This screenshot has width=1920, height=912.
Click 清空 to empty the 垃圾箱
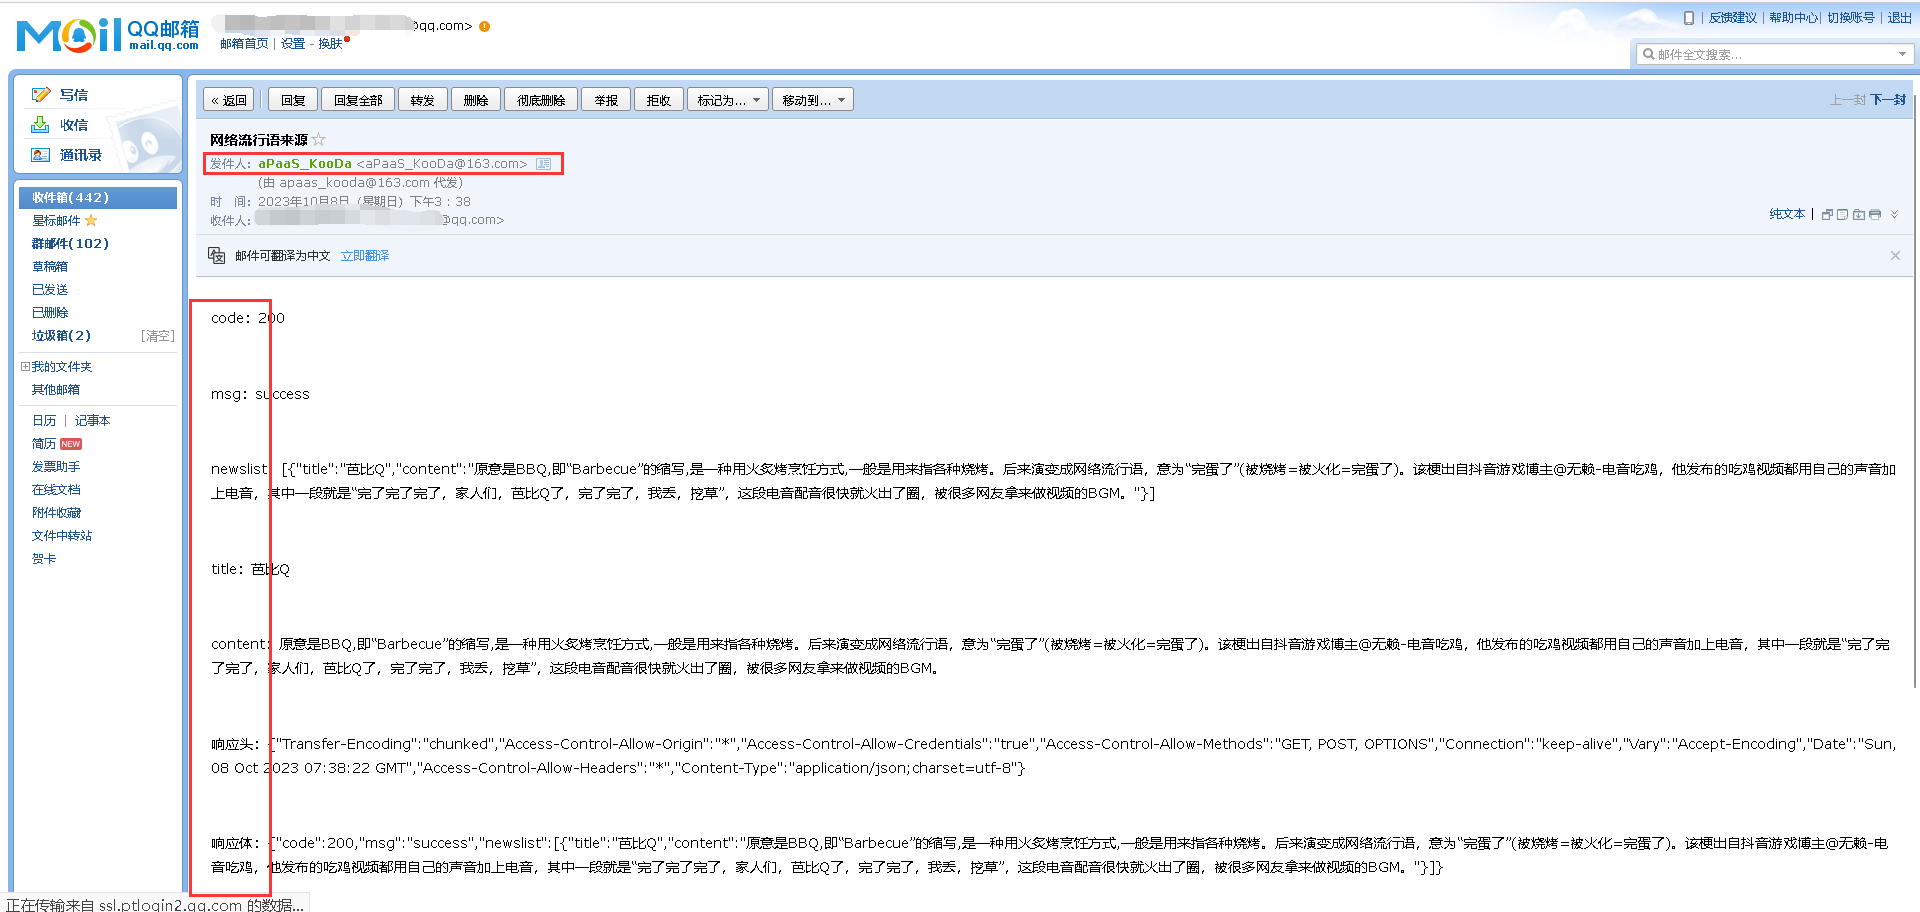(x=157, y=335)
